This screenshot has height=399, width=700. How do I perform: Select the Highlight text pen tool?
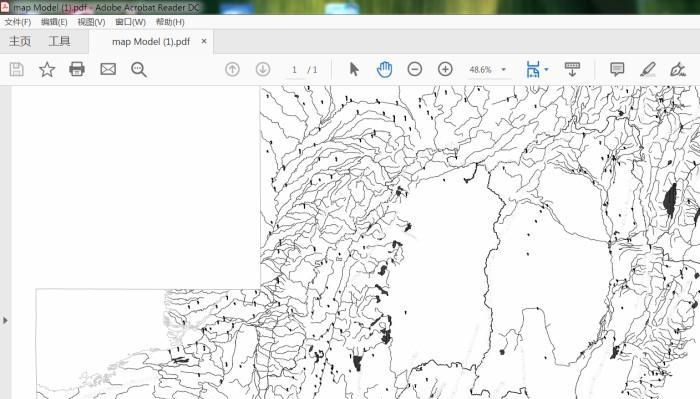tap(647, 69)
